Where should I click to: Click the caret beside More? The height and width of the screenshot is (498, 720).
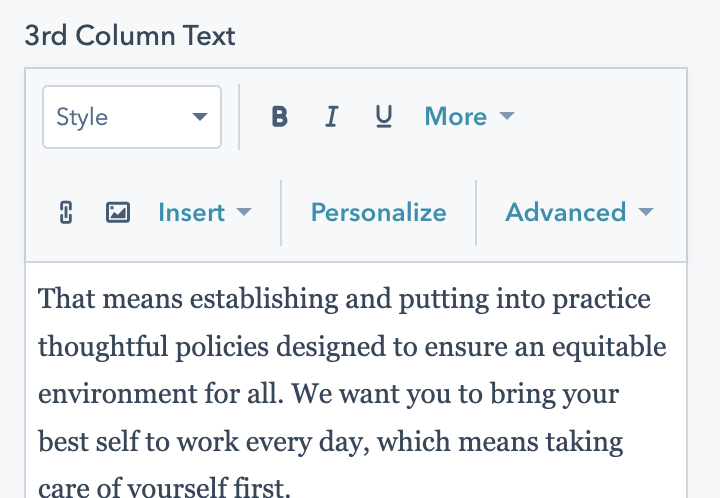pos(506,117)
